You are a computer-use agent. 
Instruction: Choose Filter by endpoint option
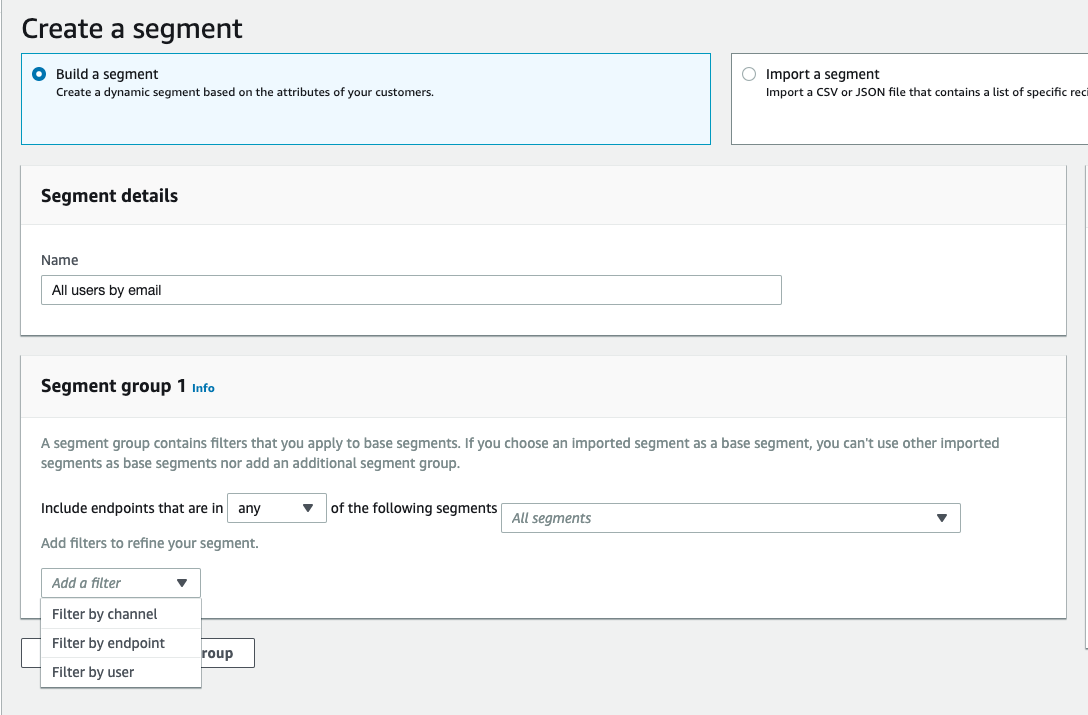(x=121, y=644)
